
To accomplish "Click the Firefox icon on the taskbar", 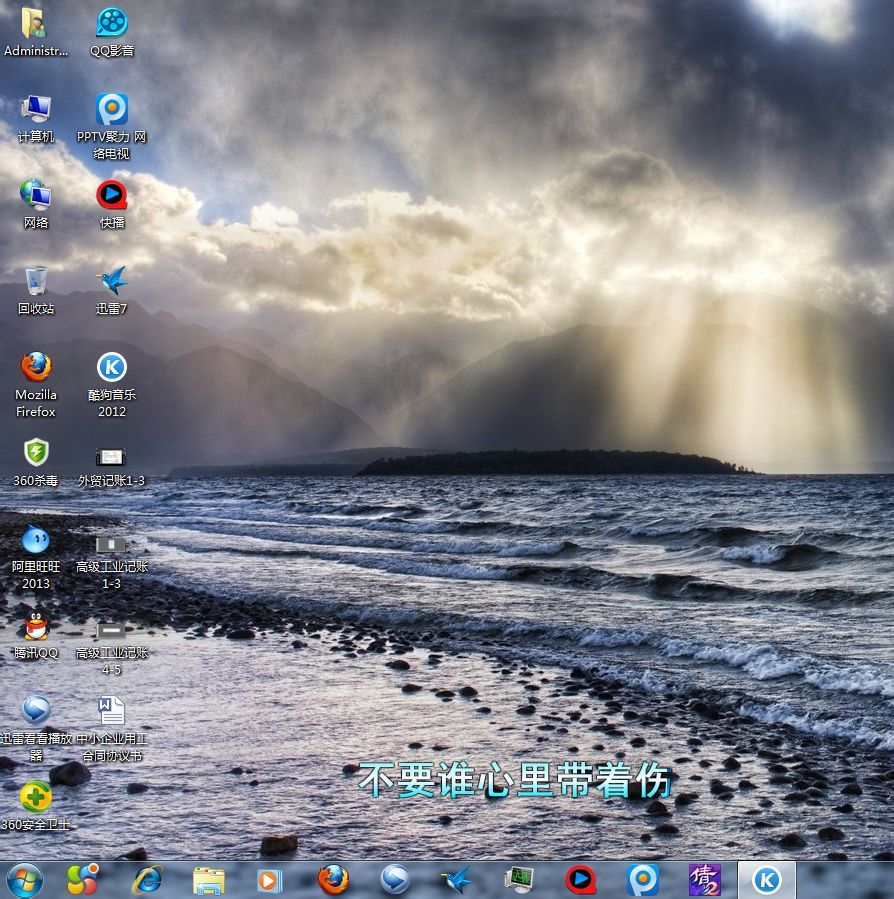I will tap(333, 880).
